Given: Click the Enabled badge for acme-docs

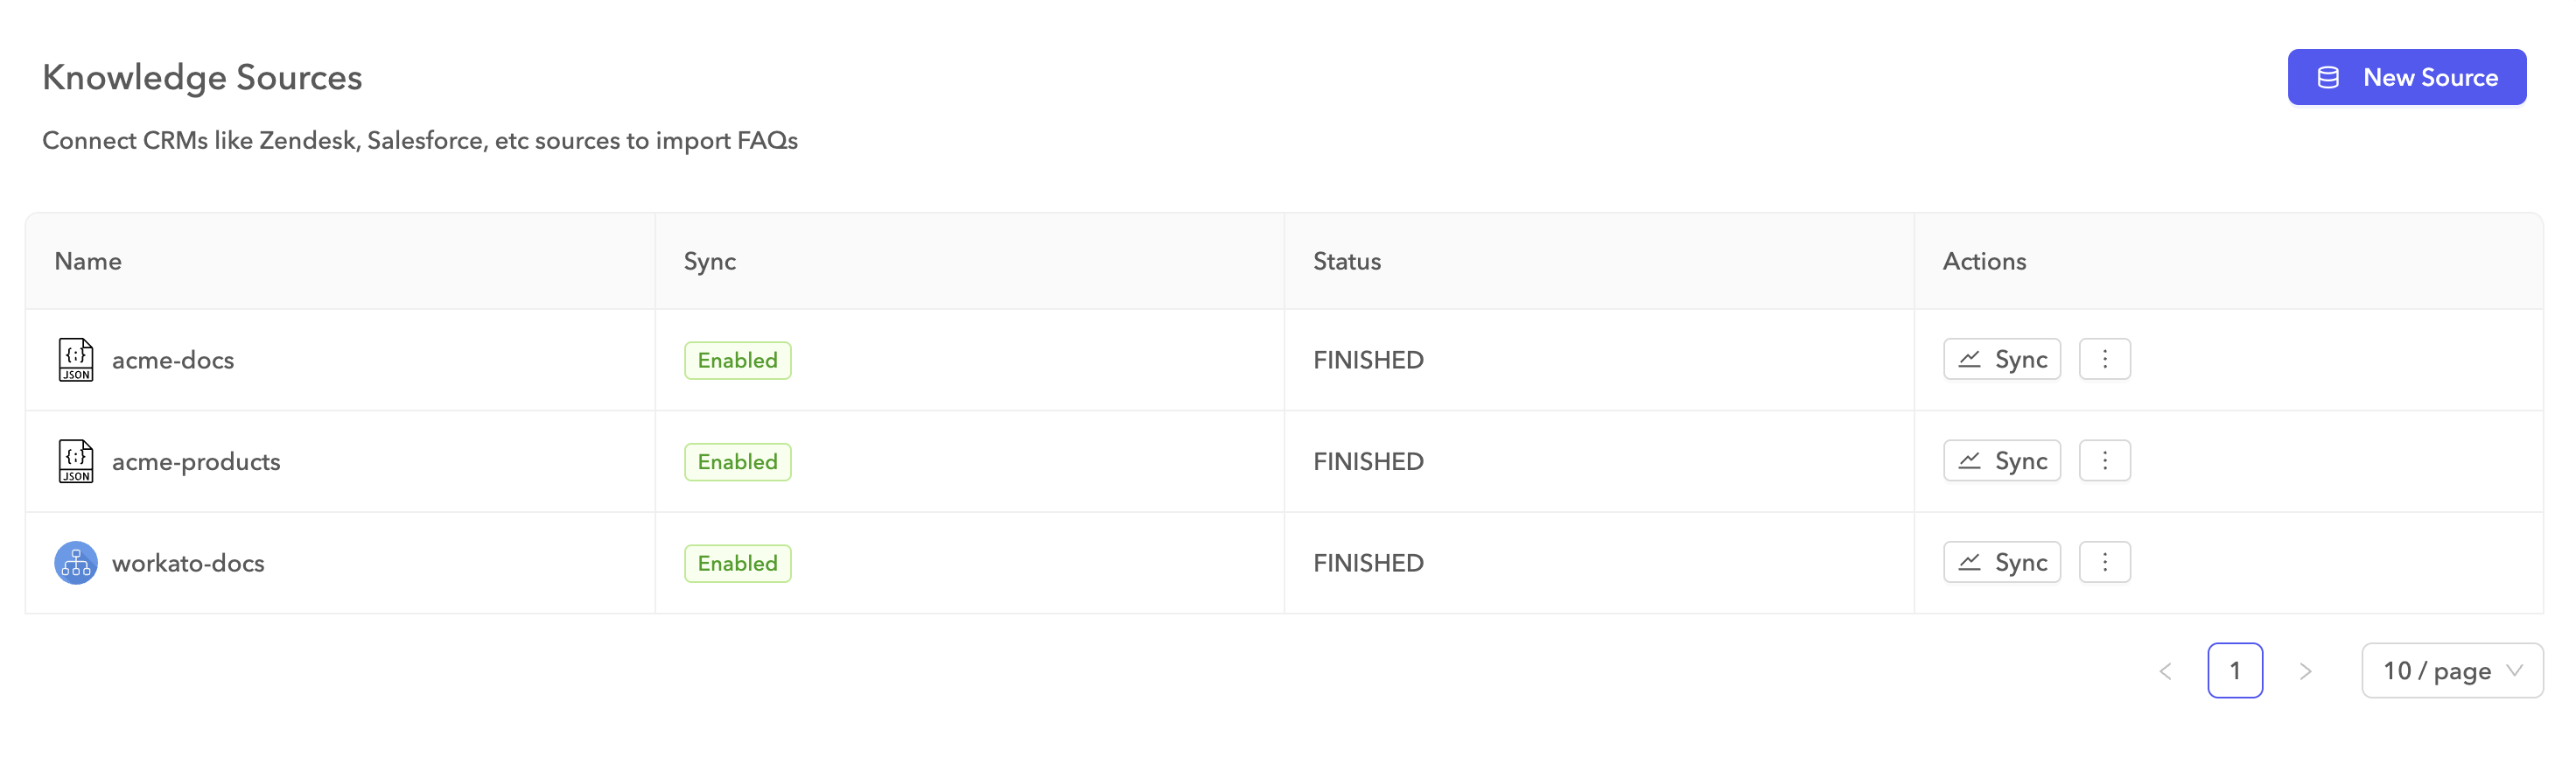Looking at the screenshot, I should [x=737, y=361].
